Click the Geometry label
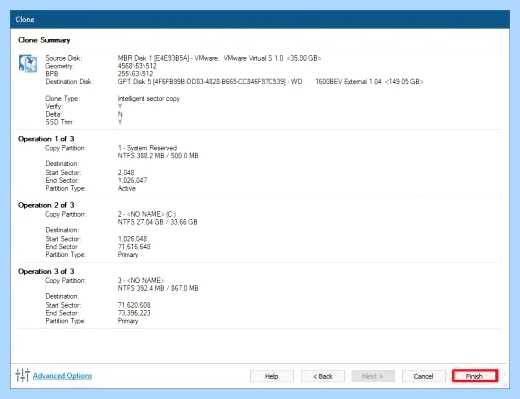Image resolution: width=520 pixels, height=399 pixels. tap(59, 66)
